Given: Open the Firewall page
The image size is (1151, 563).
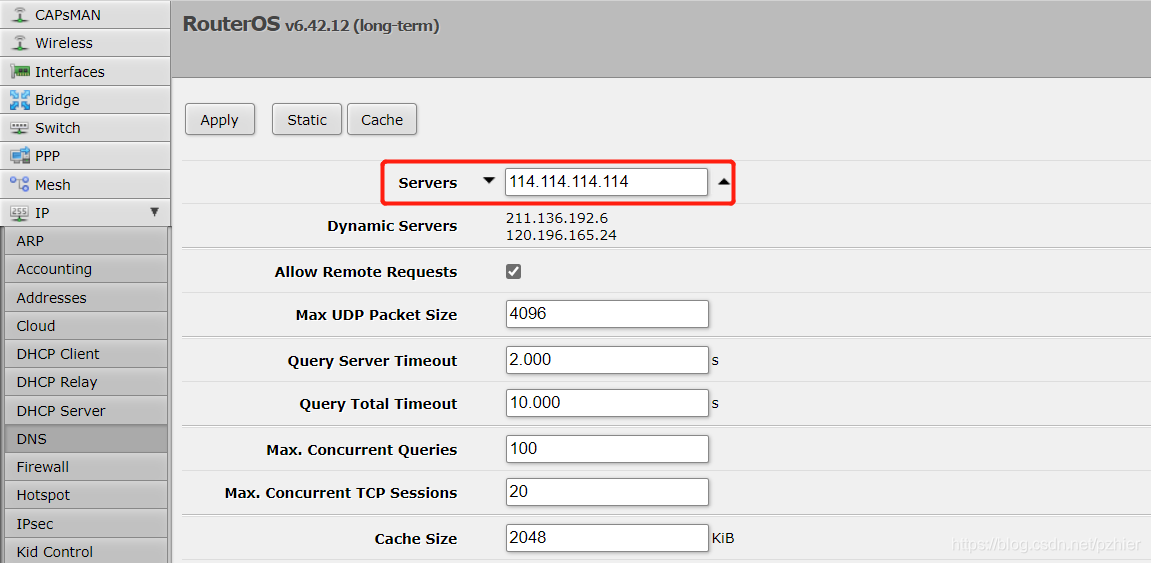Looking at the screenshot, I should (x=85, y=467).
